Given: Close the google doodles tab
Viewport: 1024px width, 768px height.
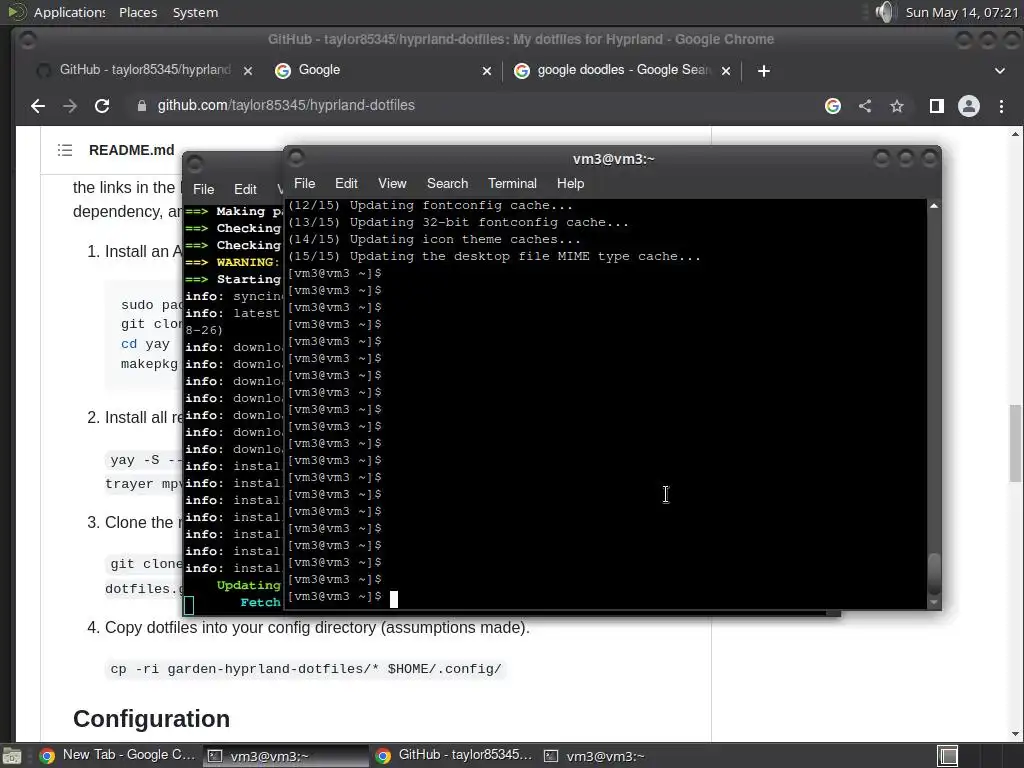Looking at the screenshot, I should (x=726, y=71).
